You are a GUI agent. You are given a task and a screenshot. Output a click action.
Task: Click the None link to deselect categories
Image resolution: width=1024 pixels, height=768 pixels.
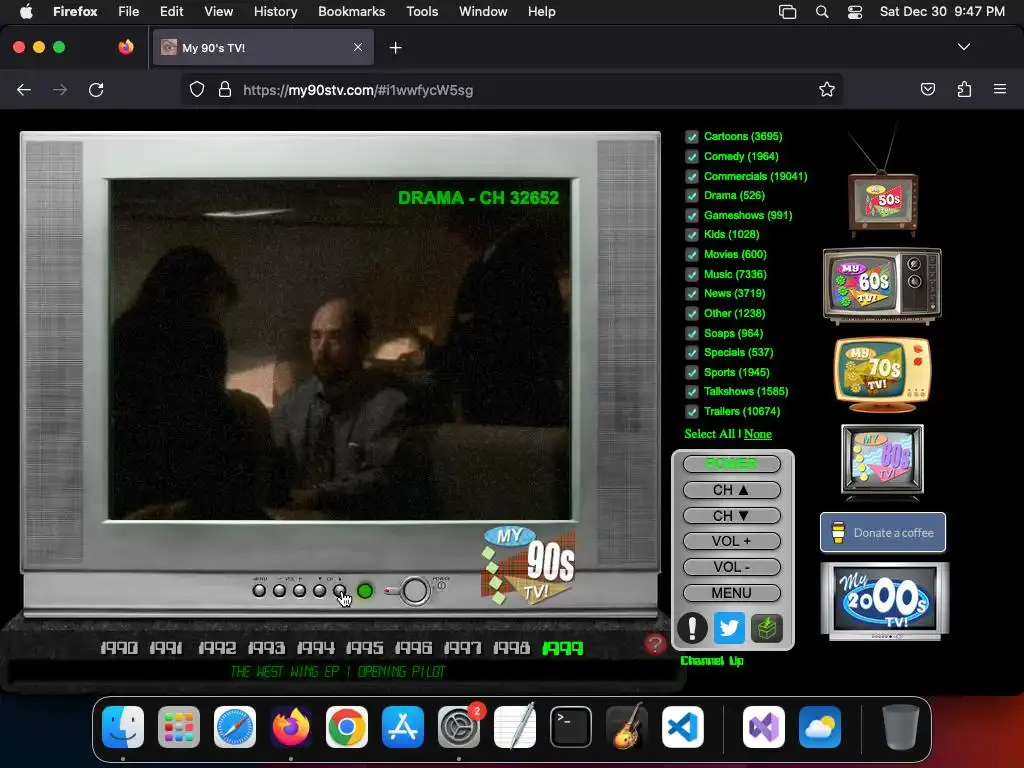[758, 434]
